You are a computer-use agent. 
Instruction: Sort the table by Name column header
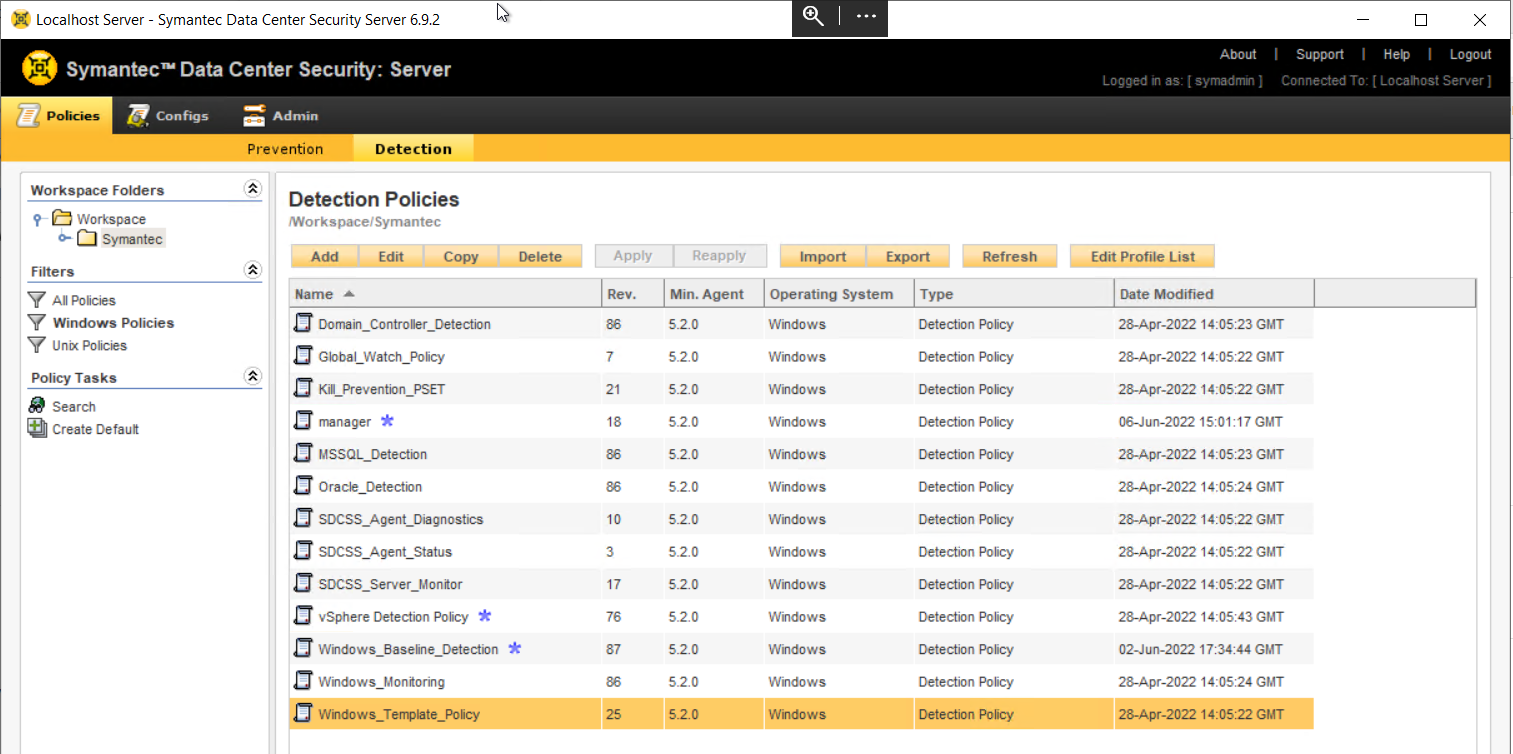coord(314,294)
